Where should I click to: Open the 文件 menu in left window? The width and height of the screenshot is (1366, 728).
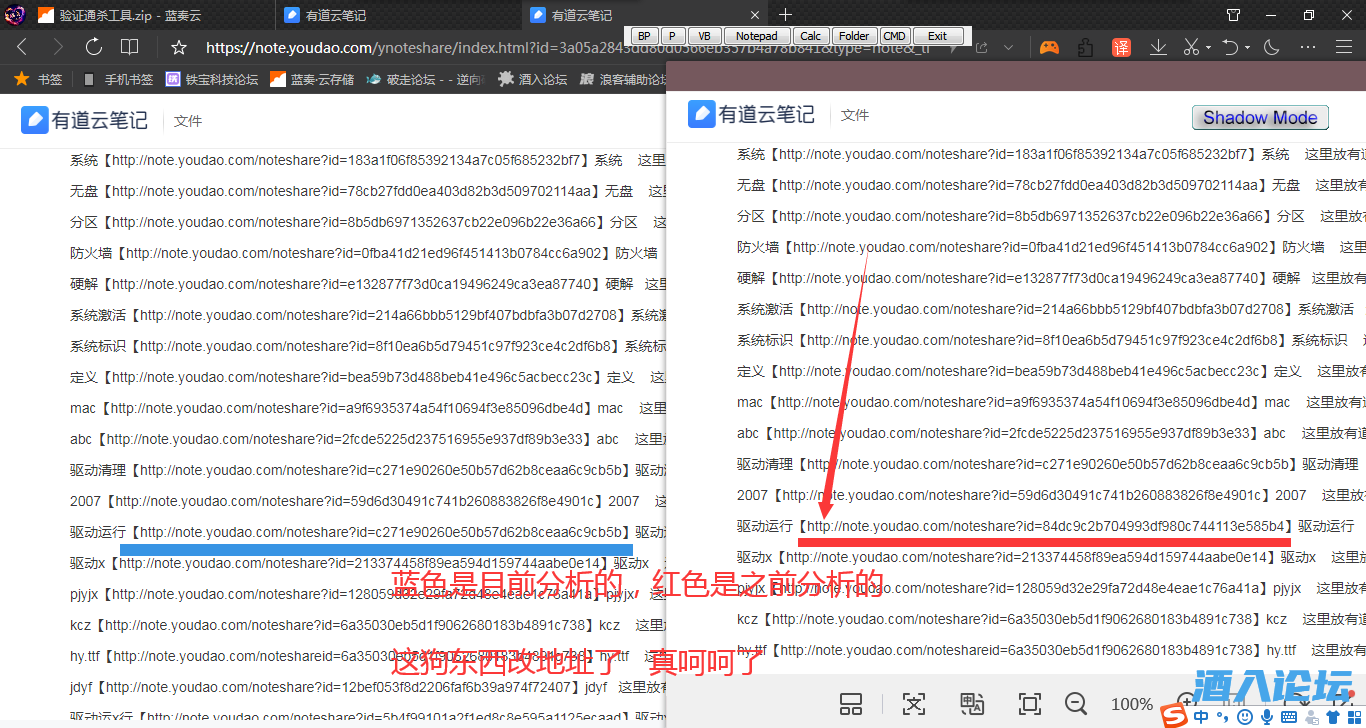coord(187,121)
